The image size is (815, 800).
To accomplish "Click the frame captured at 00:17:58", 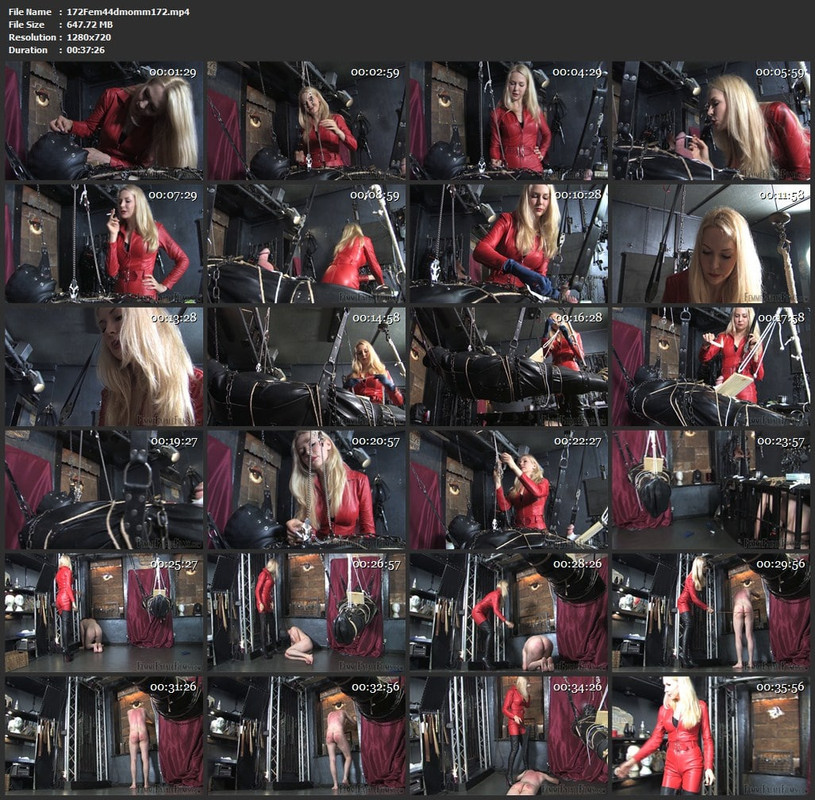I will point(711,366).
